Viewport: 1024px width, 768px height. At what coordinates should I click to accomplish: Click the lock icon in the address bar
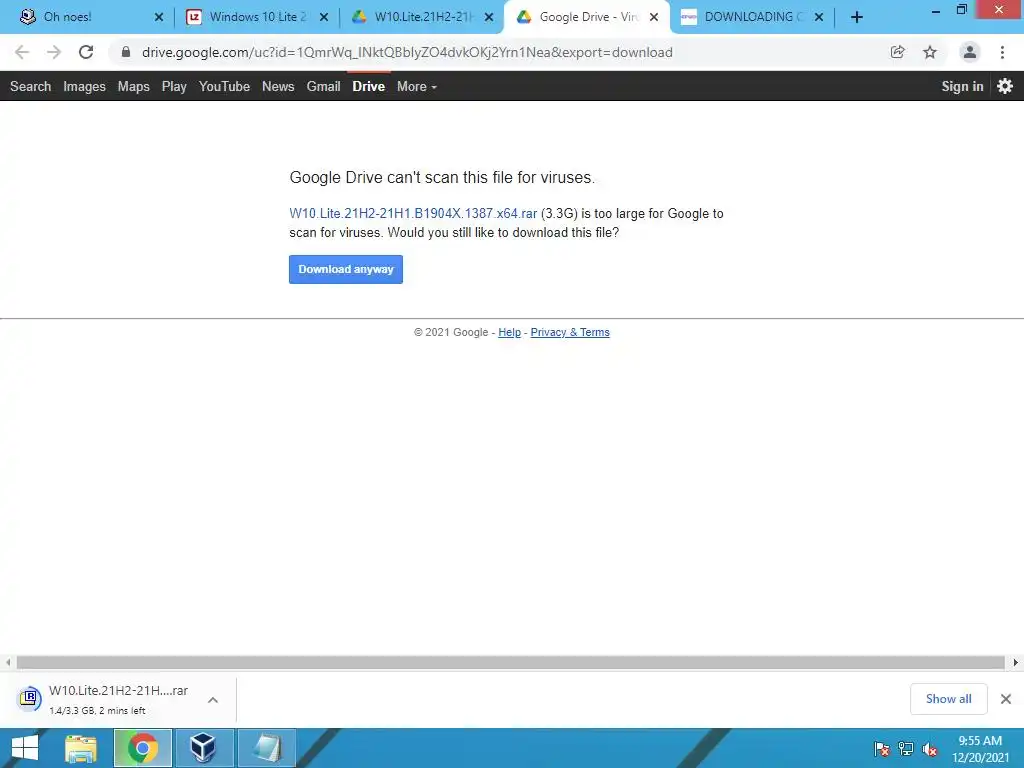[126, 52]
